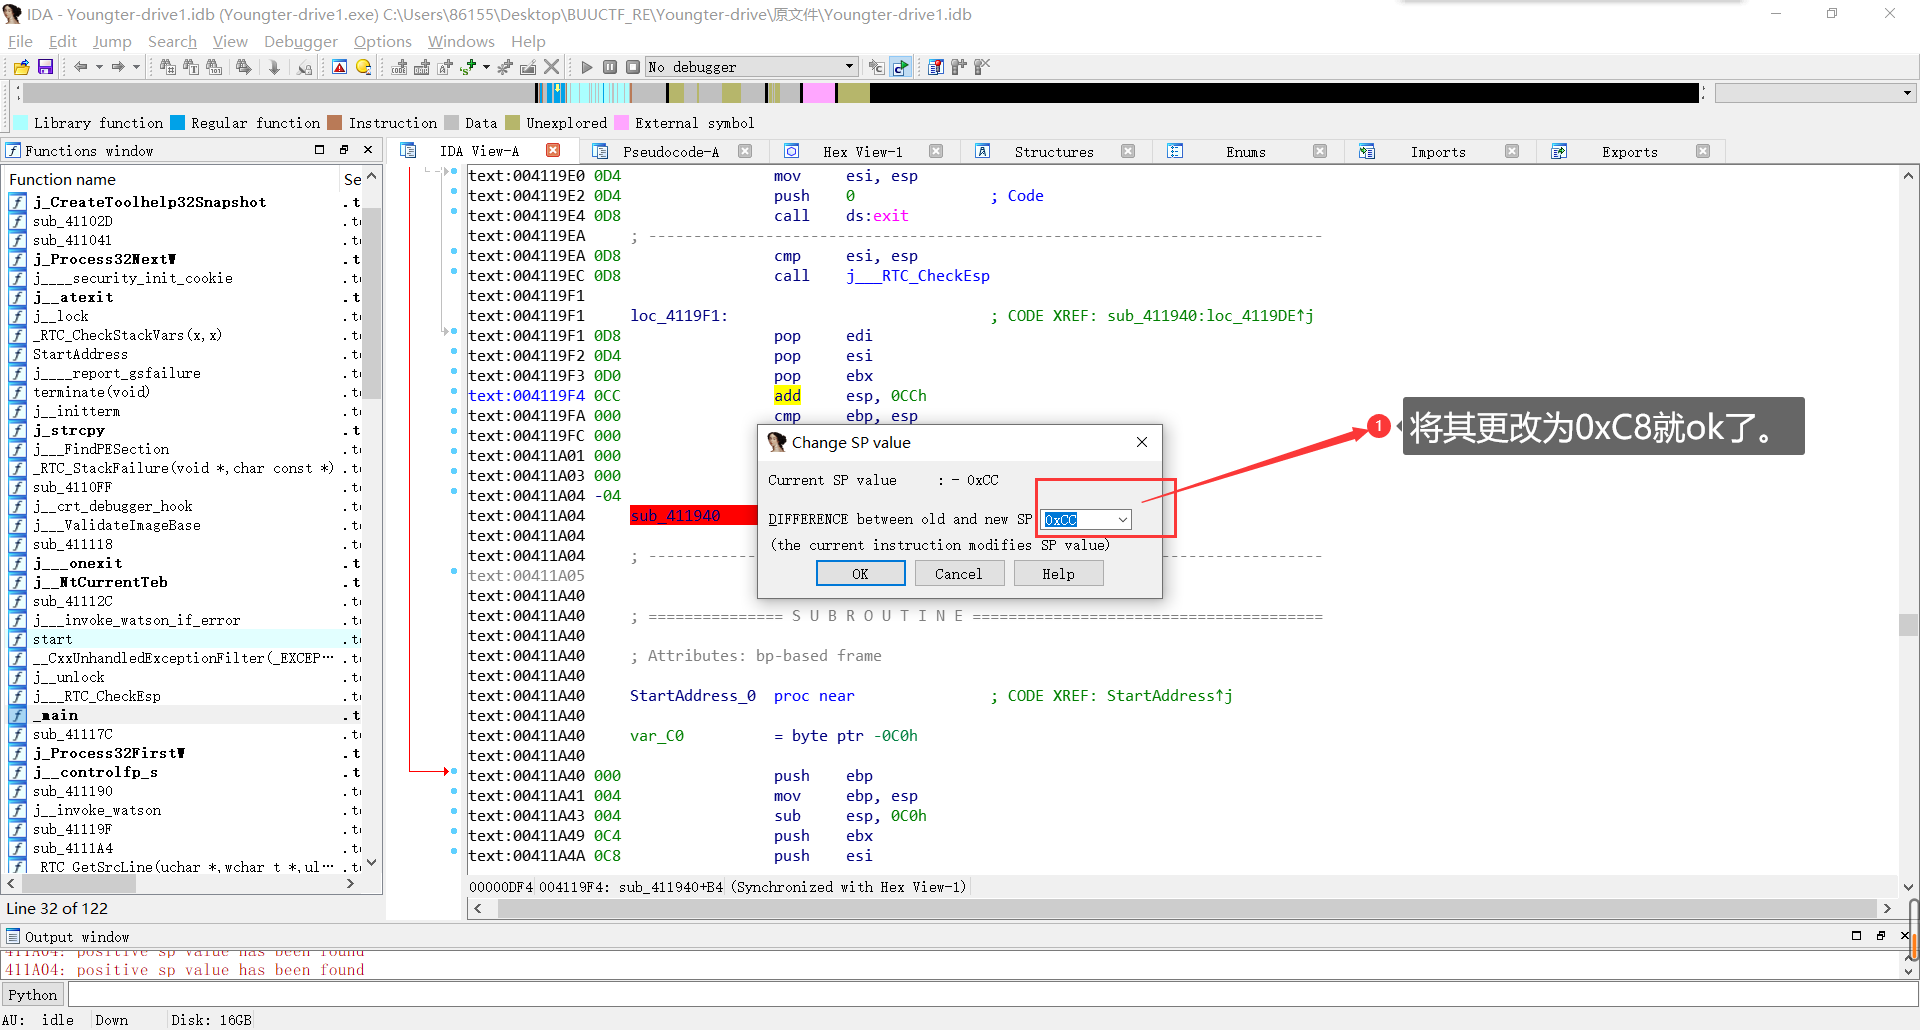Pause process with the pause icon
Screen dimensions: 1920x1030
point(610,67)
